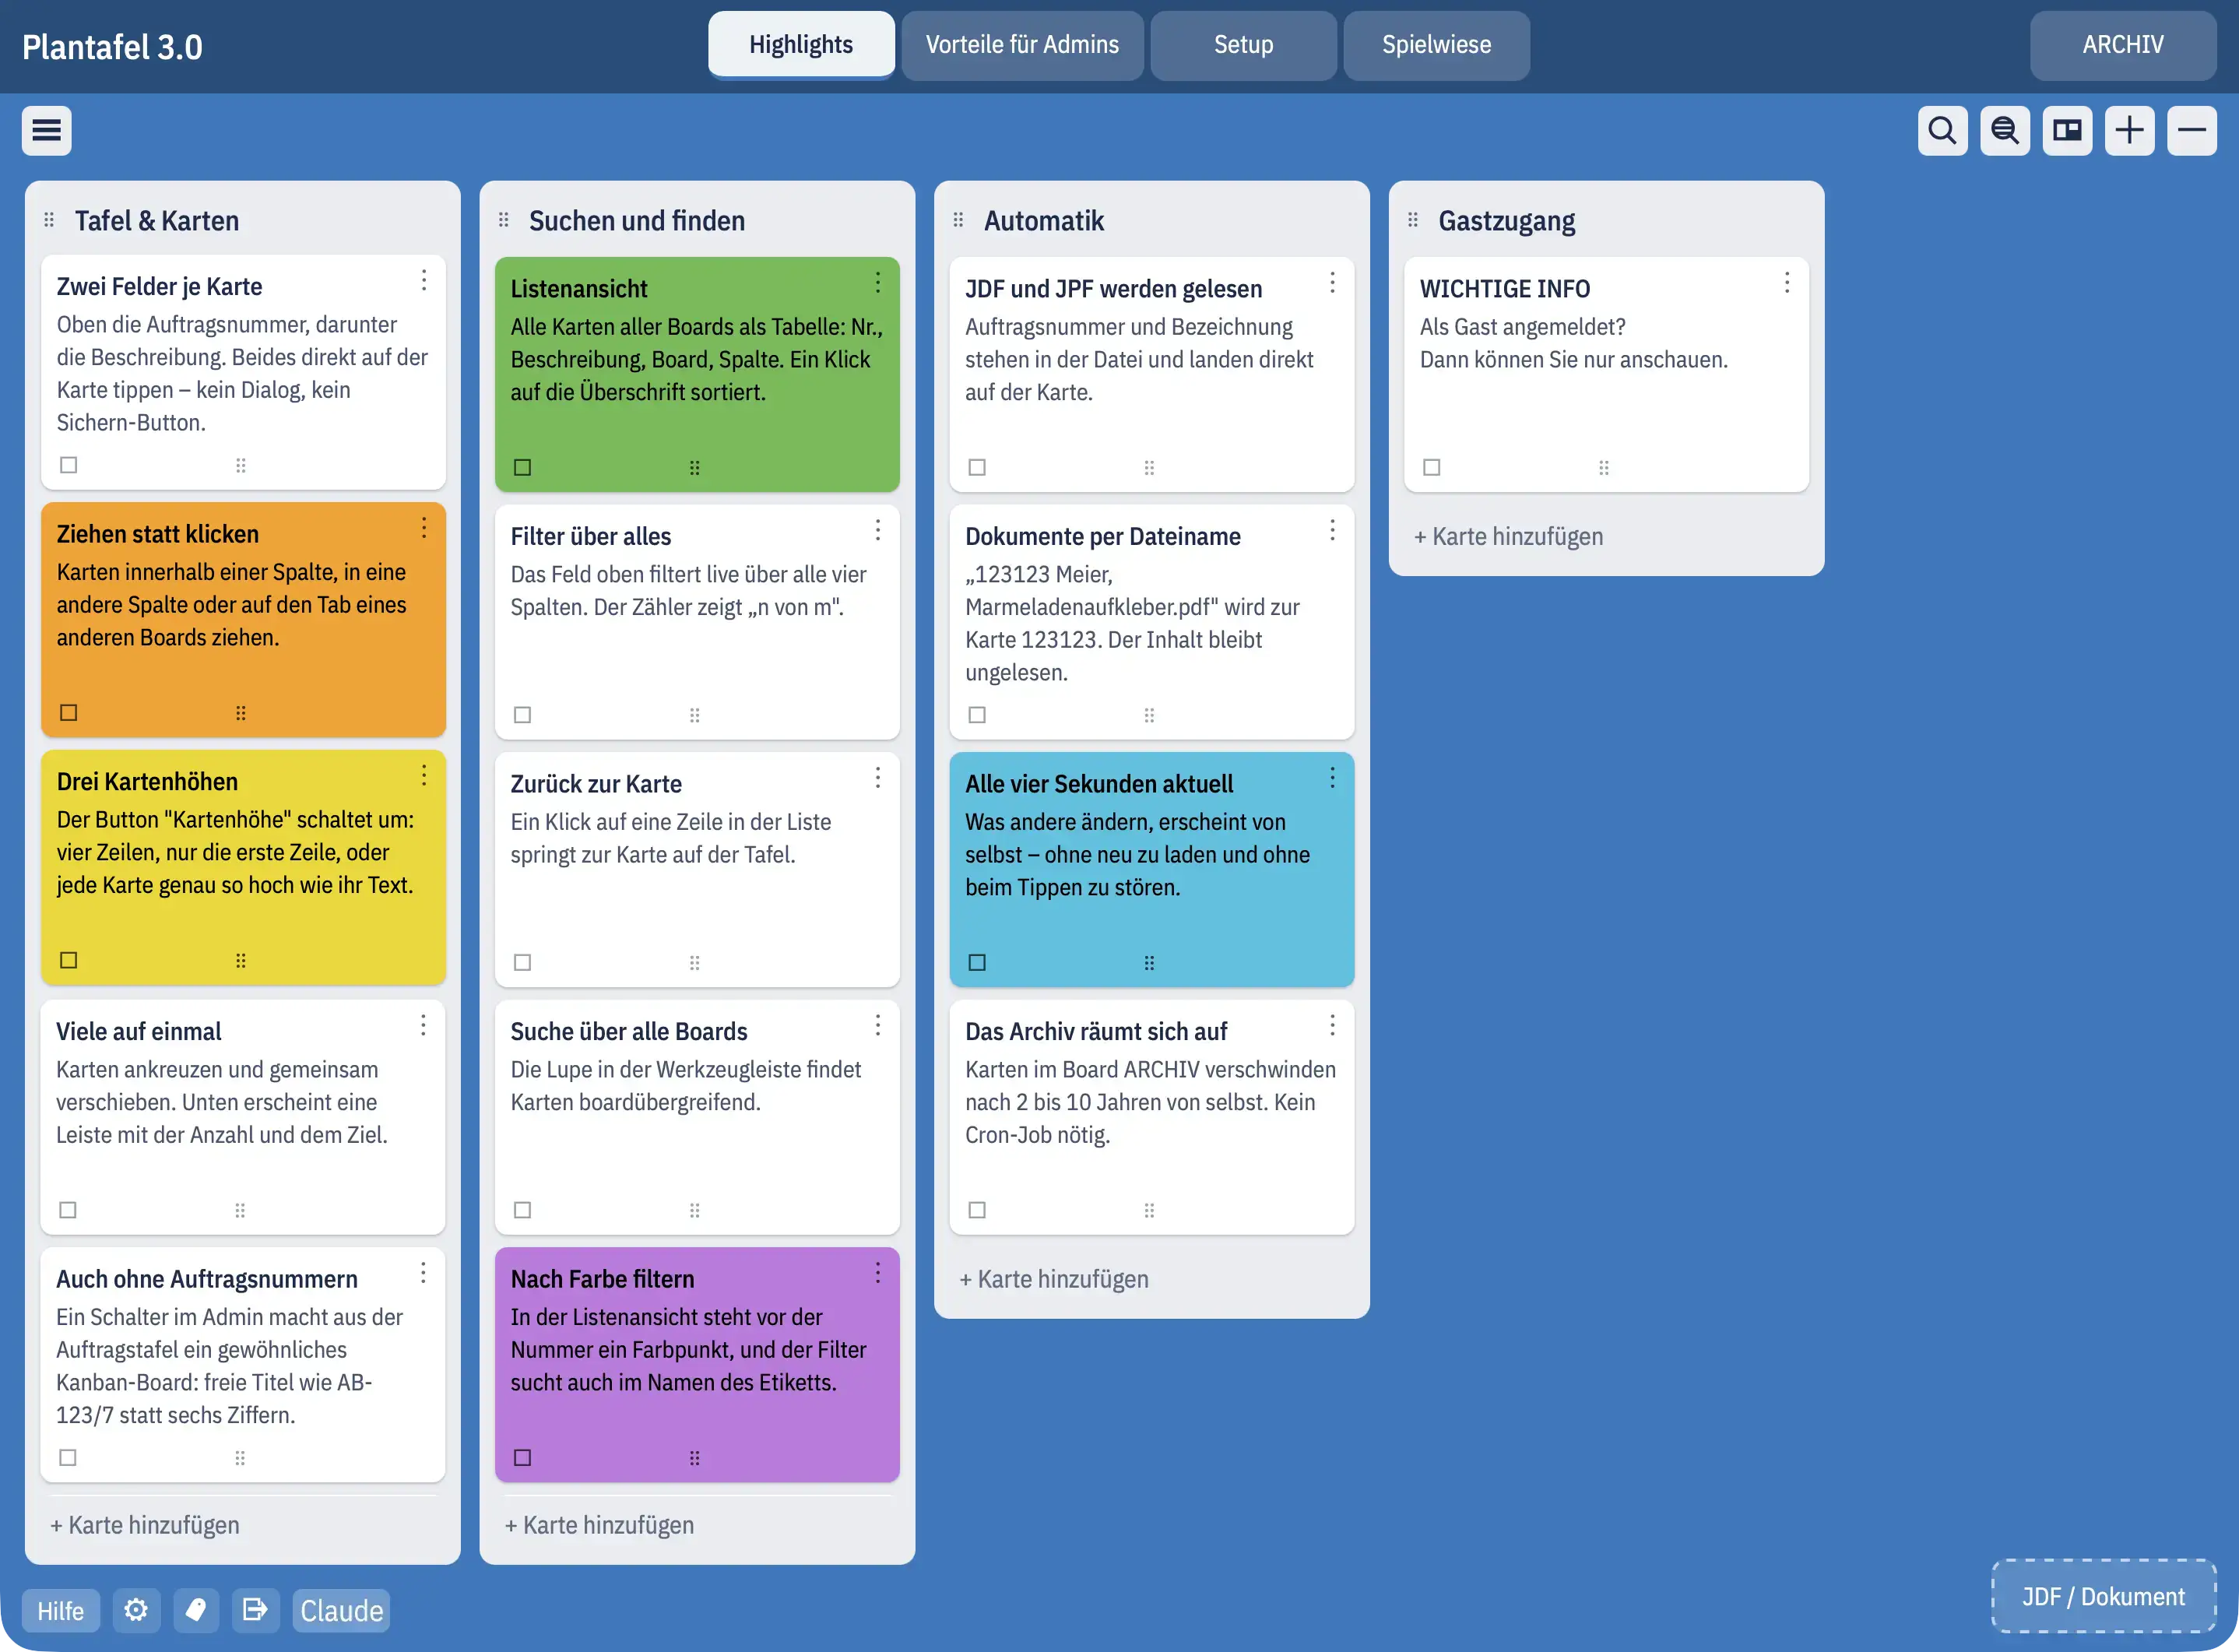Image resolution: width=2239 pixels, height=1652 pixels.
Task: Click drag handle on Alle vier Sekunden aktuell card
Action: click(1149, 962)
